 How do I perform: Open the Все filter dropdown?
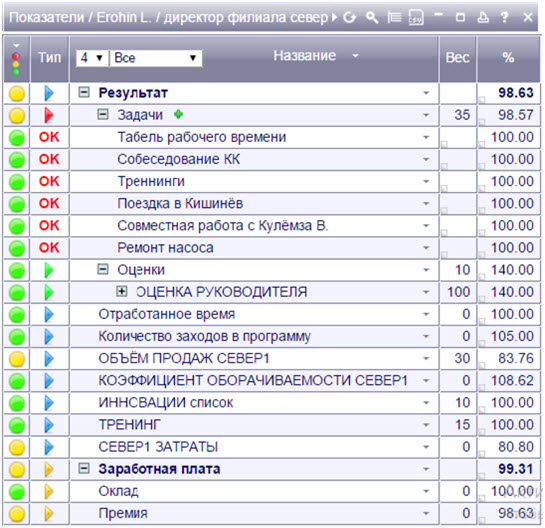tap(155, 58)
